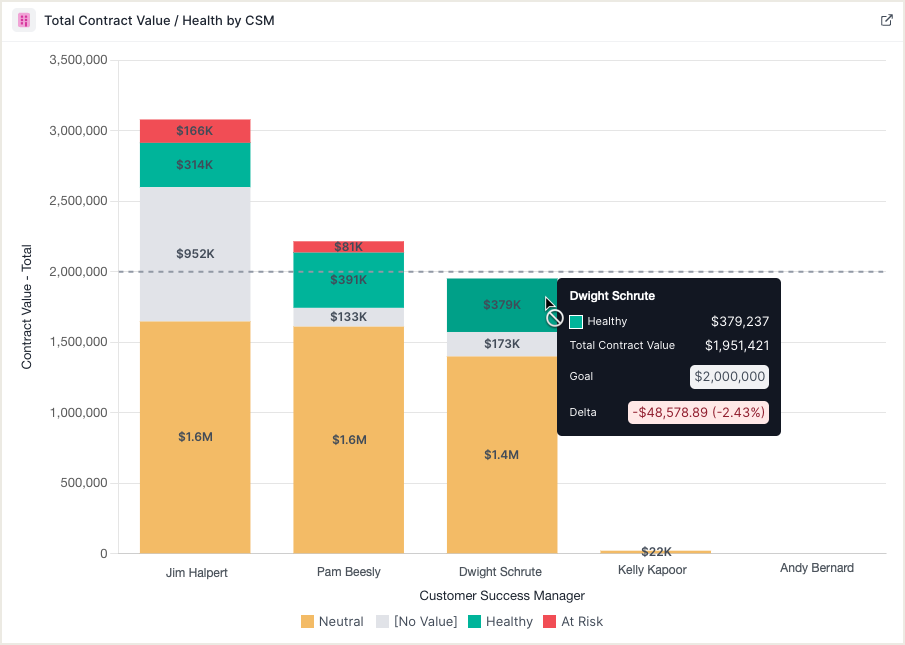The image size is (905, 645).
Task: Click the red At Risk legend swatch
Action: pyautogui.click(x=549, y=622)
